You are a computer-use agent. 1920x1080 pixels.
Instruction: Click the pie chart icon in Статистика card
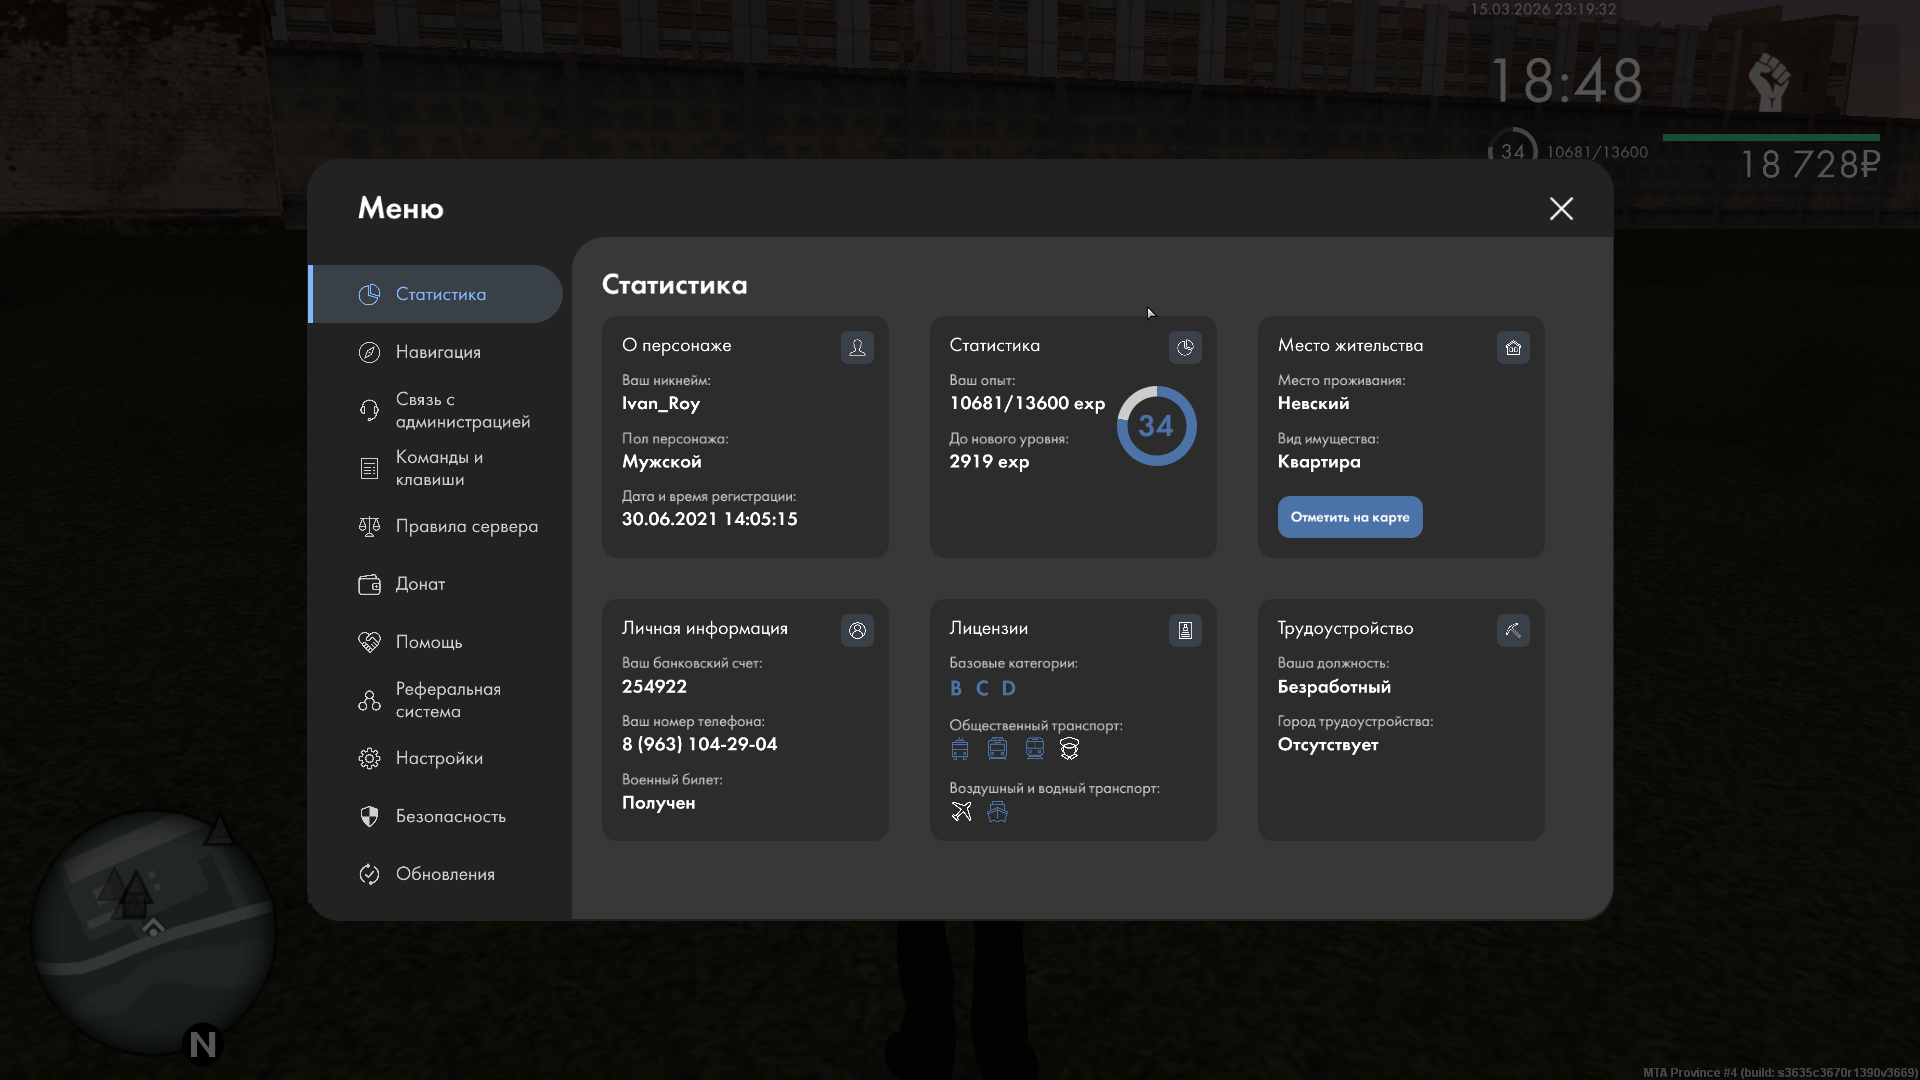coord(1185,347)
